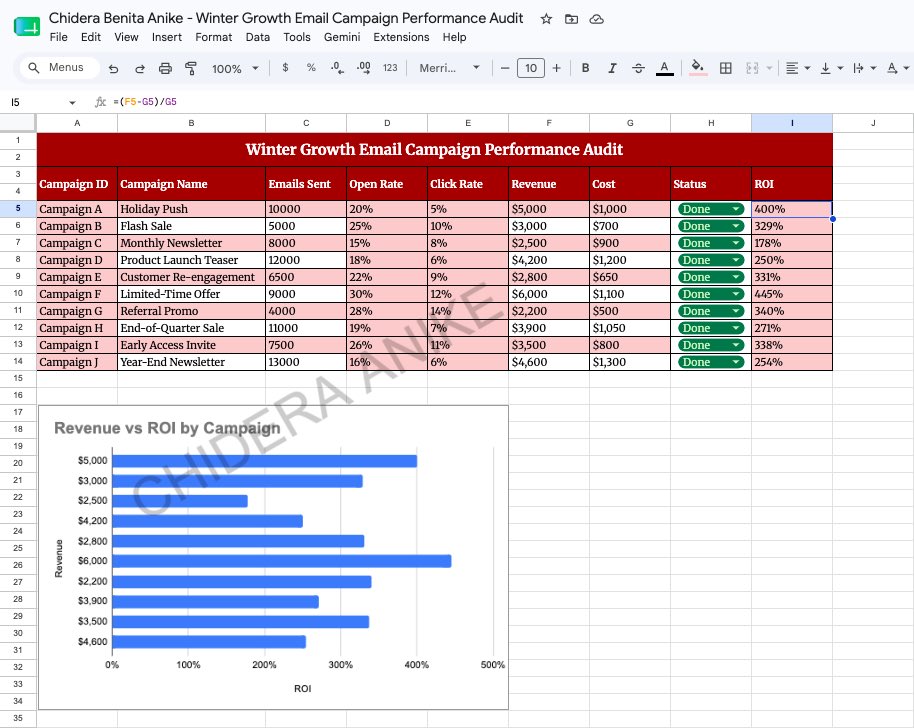
Task: Open the Data menu
Action: [x=258, y=37]
